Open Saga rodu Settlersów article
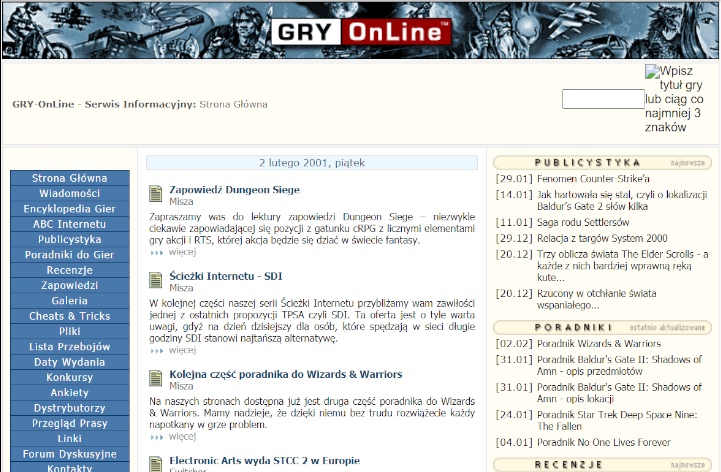The image size is (721, 472). click(583, 222)
